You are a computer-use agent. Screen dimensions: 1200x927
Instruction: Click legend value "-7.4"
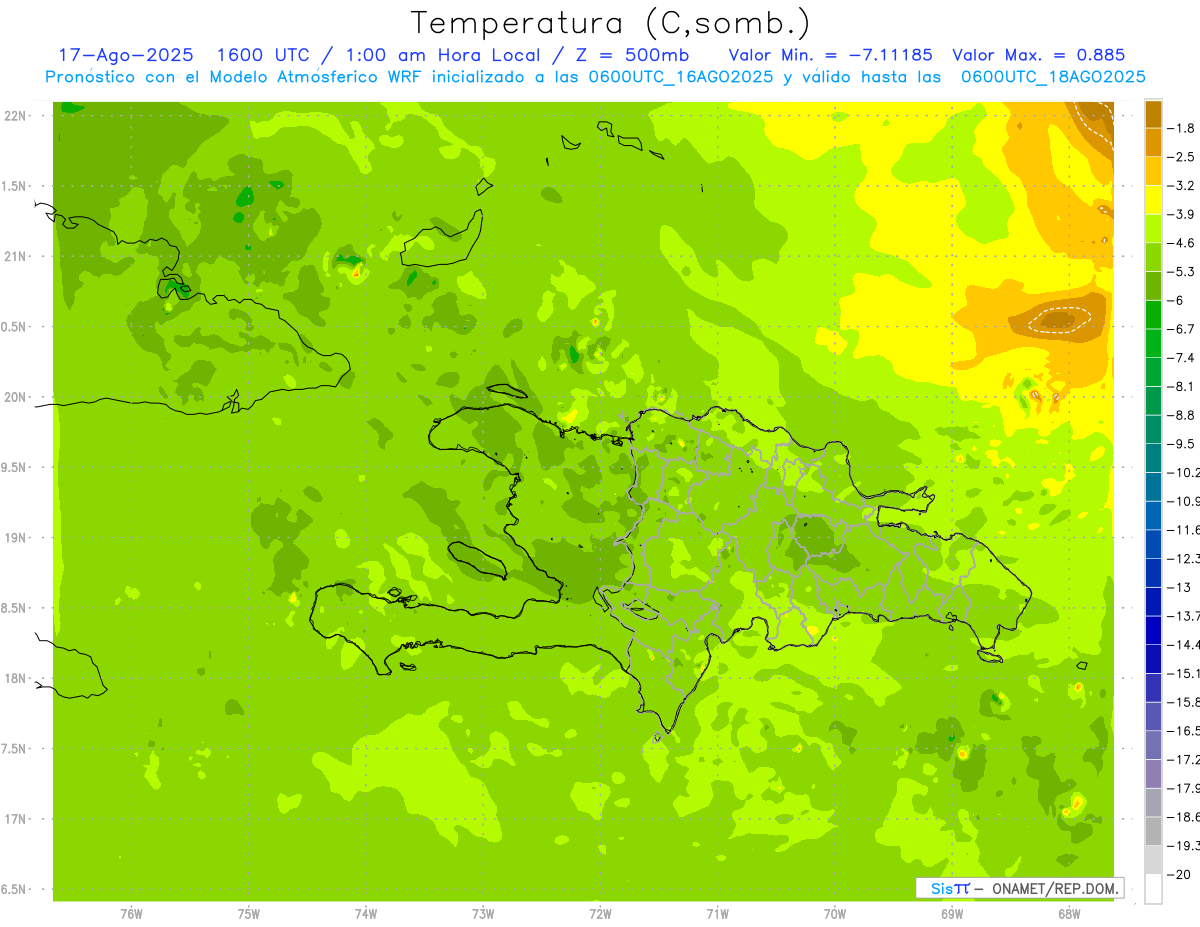(1181, 358)
